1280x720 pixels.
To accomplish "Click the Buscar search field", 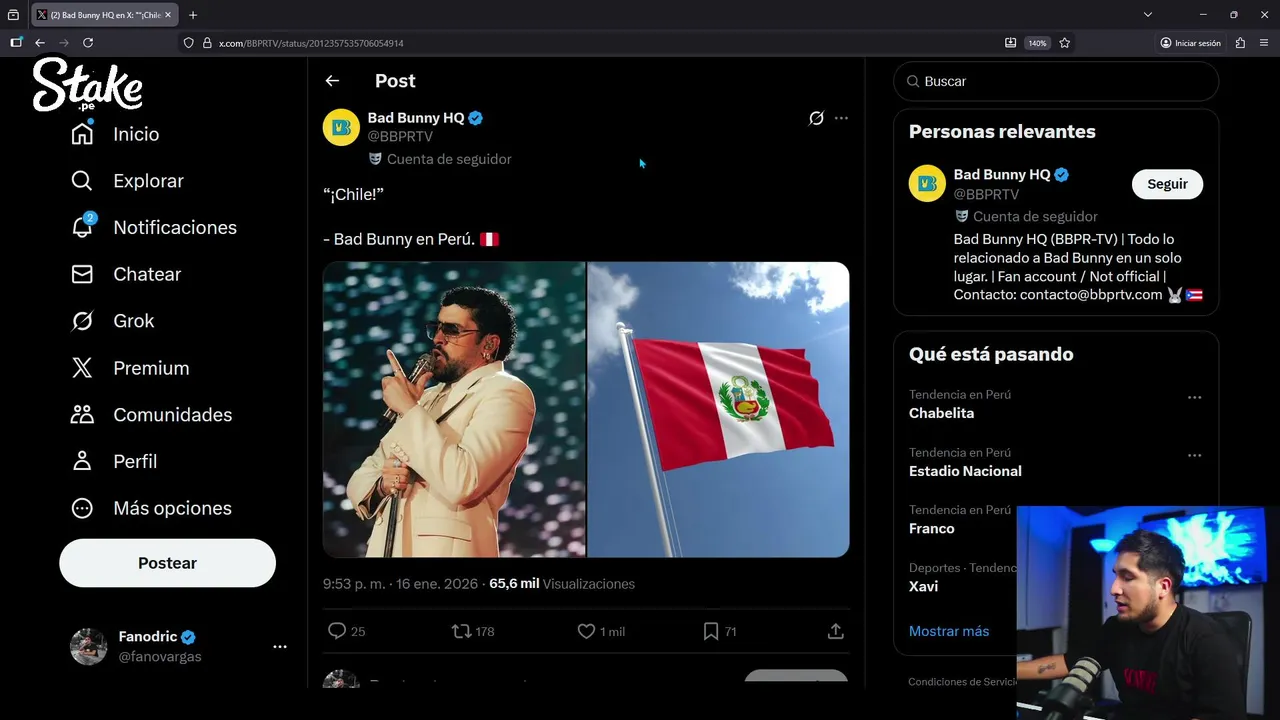I will click(1060, 81).
